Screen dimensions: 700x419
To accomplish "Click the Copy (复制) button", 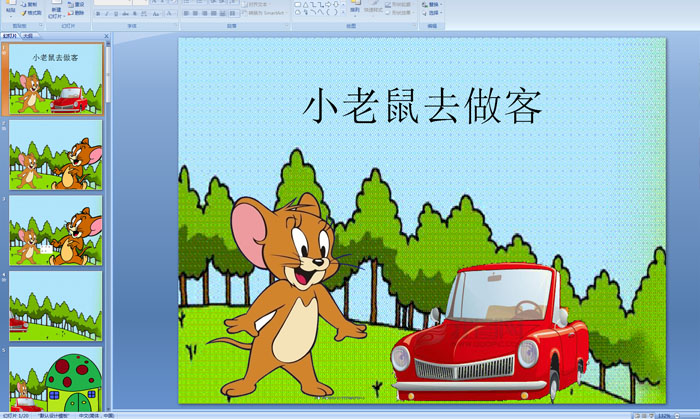I will (29, 4).
